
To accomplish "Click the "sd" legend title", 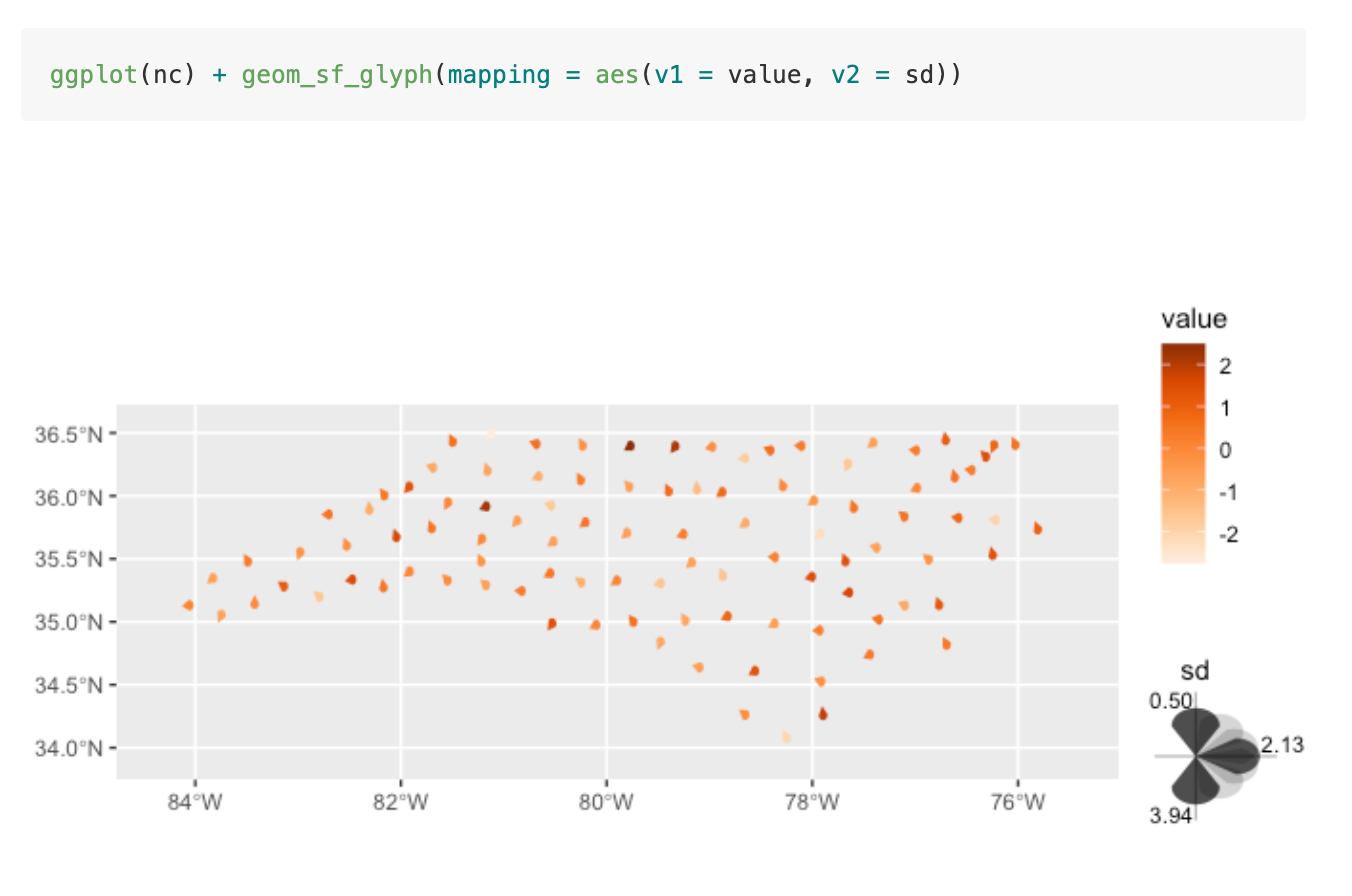I will point(1194,669).
